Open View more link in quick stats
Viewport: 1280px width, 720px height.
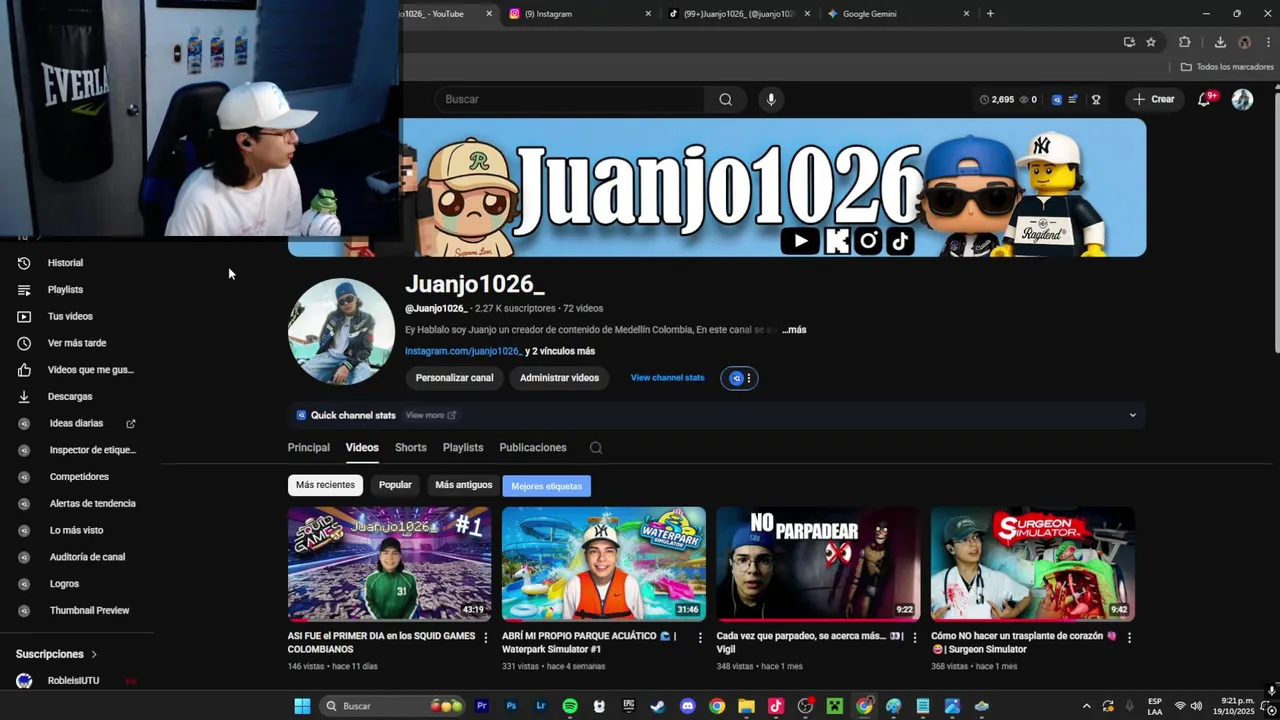click(431, 415)
